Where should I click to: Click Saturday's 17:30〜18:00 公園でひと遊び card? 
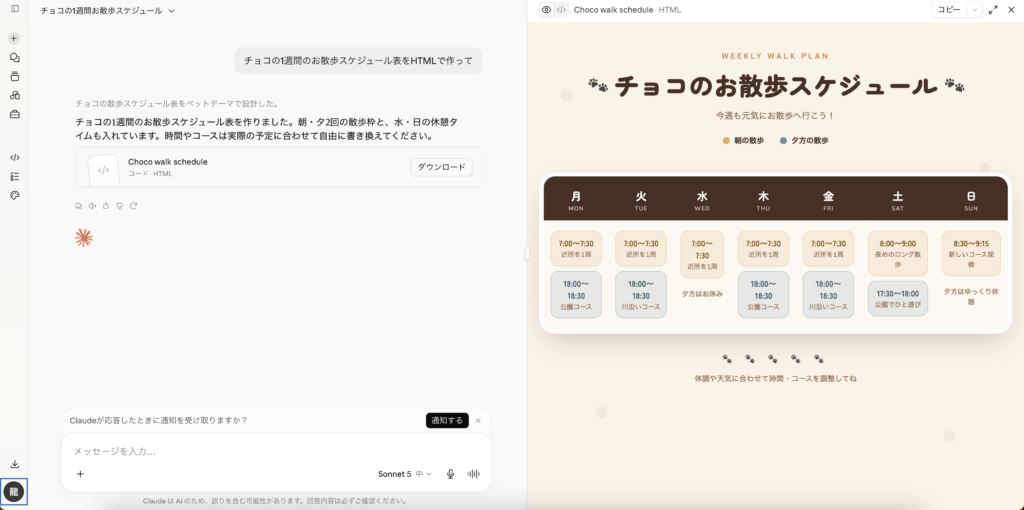point(897,298)
